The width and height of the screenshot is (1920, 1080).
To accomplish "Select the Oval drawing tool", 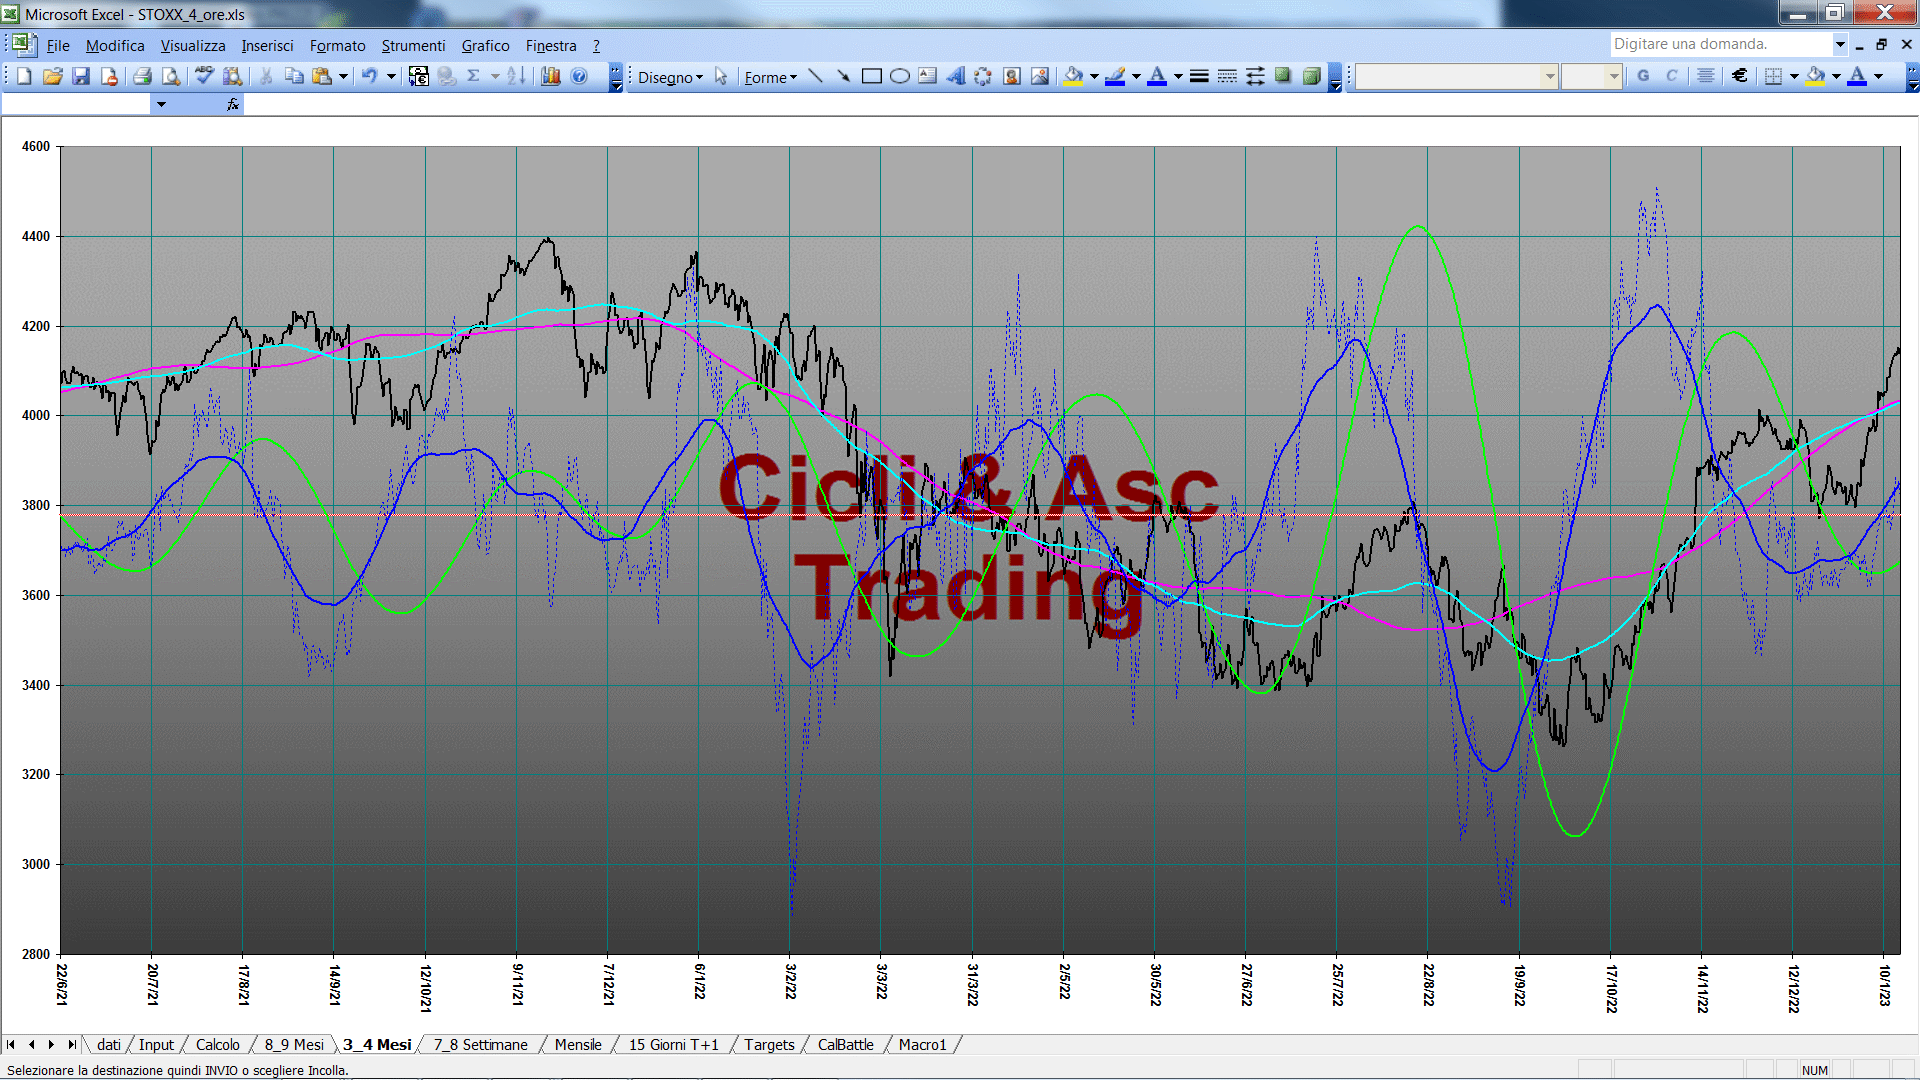I will point(899,76).
